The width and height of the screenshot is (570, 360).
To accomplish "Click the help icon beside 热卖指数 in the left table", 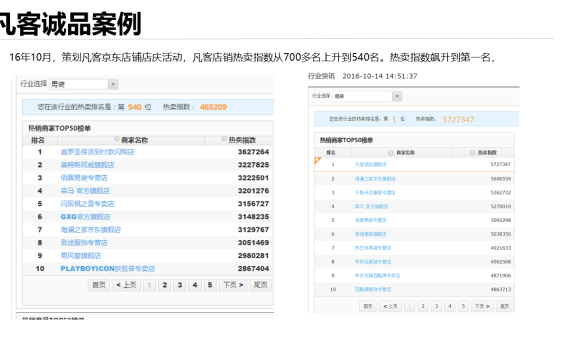I will [x=224, y=139].
